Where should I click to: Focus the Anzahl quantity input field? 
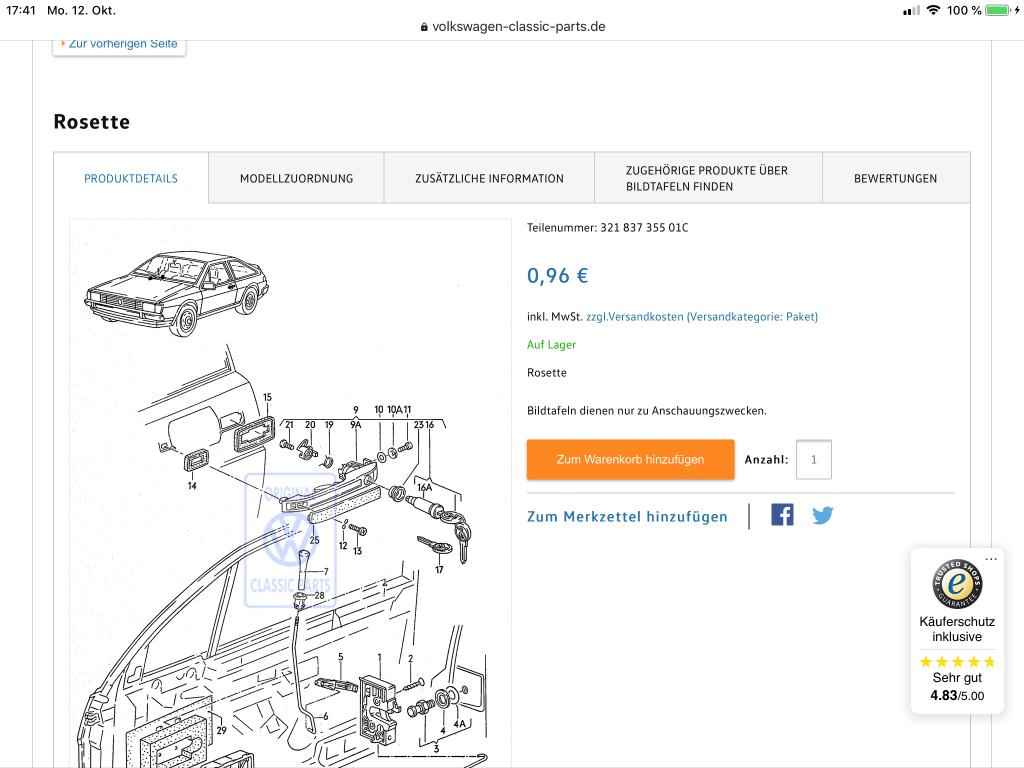[x=813, y=460]
